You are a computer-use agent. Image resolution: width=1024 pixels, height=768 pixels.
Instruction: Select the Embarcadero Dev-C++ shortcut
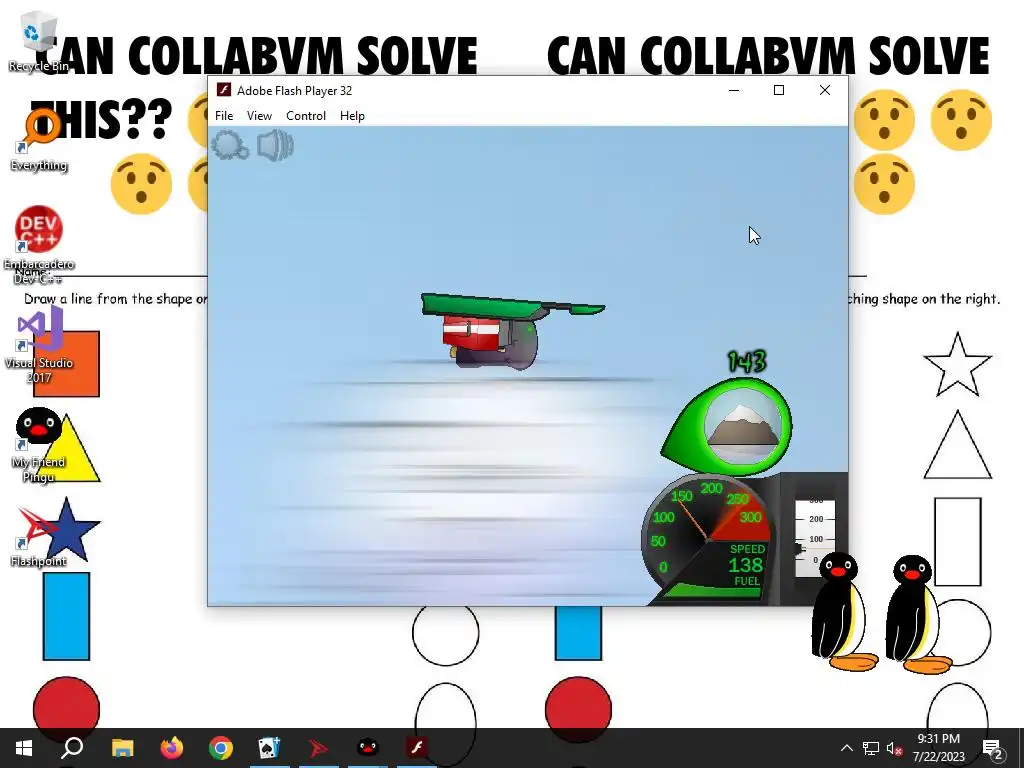tap(39, 246)
